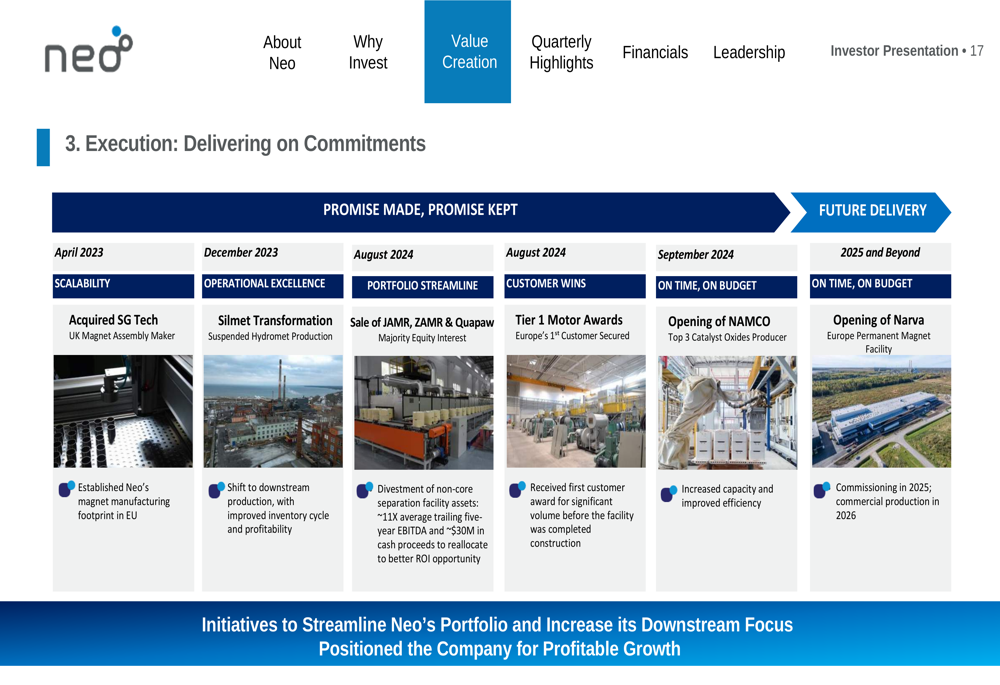Click the Investor Presentation page label

tap(907, 51)
